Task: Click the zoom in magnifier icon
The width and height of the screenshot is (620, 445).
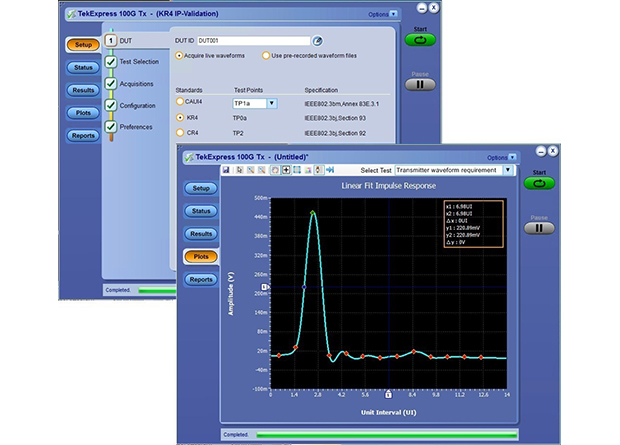Action: 250,170
